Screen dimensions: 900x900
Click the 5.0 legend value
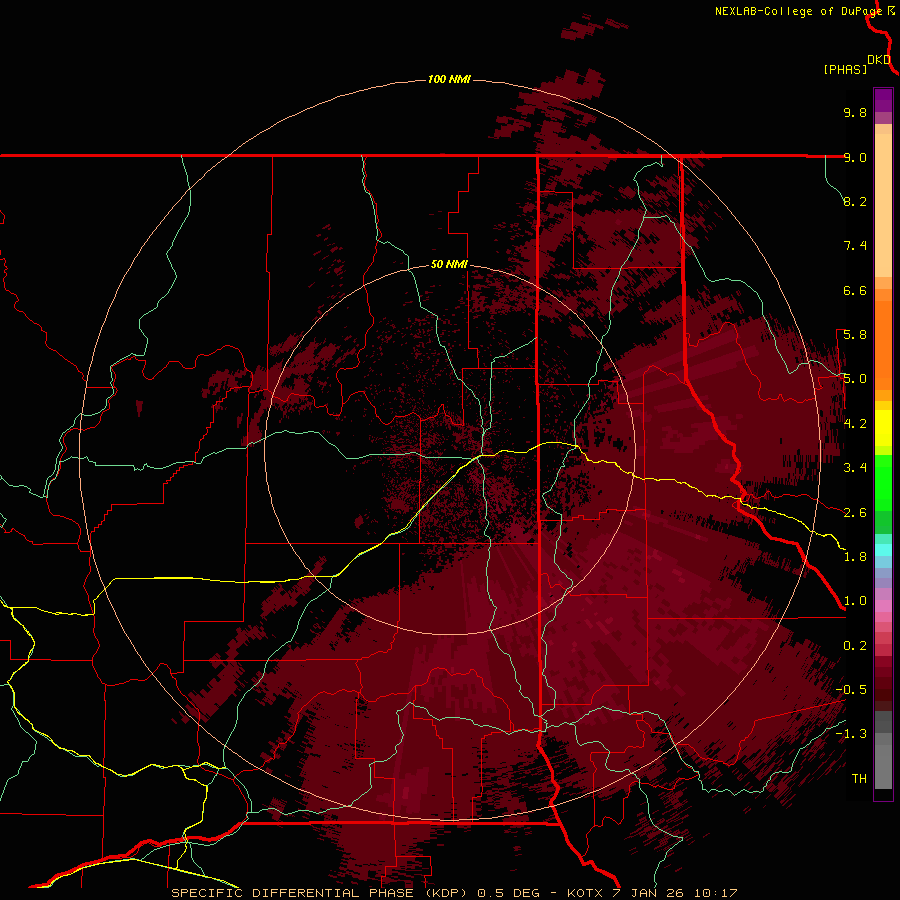pyautogui.click(x=855, y=379)
